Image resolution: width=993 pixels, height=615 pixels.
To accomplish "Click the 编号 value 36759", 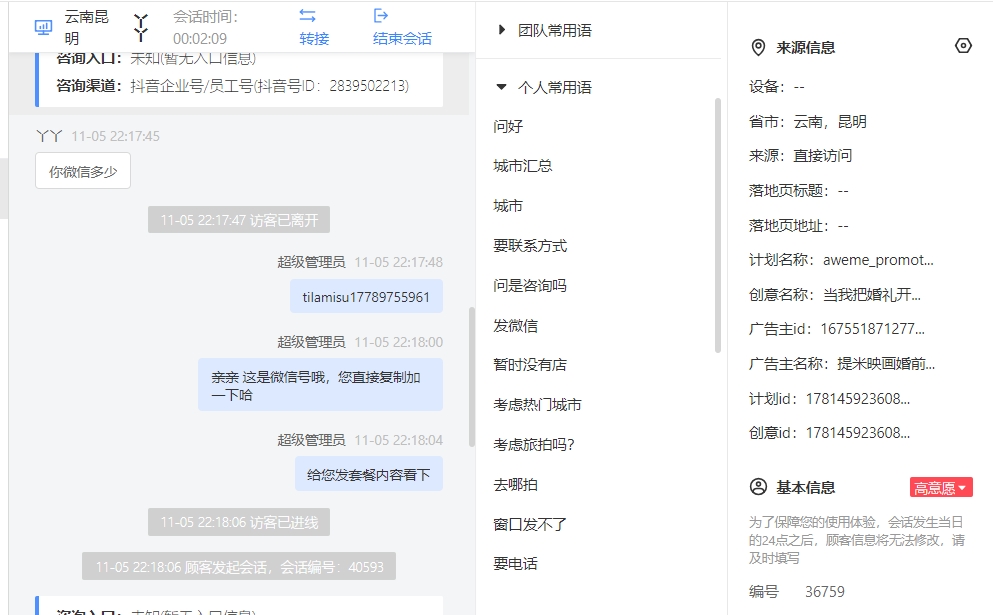I will 825,592.
